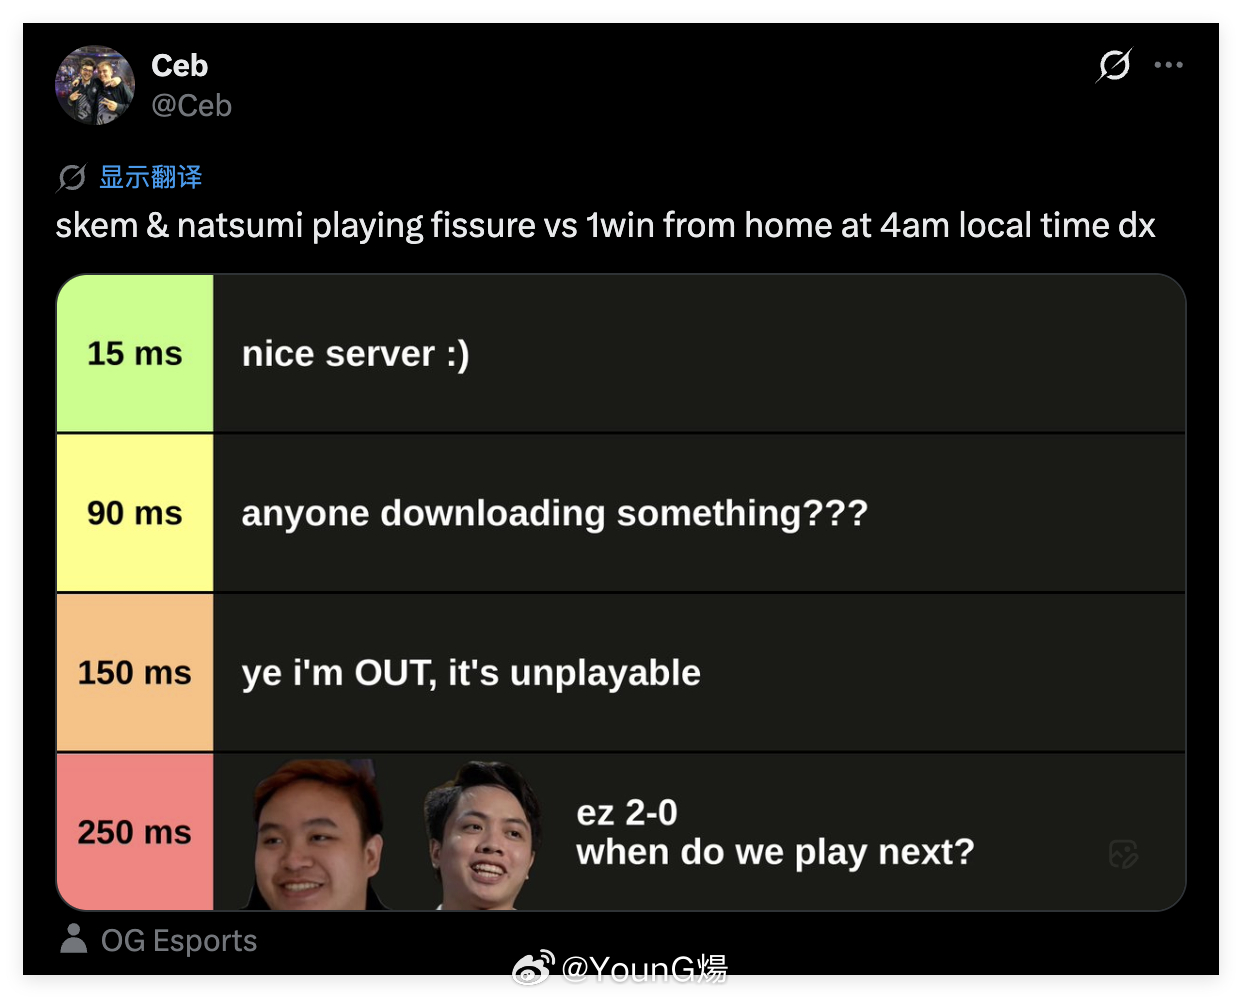Screen dimensions: 1242x998
Task: Select the orange 150 ms tier cell
Action: (135, 672)
